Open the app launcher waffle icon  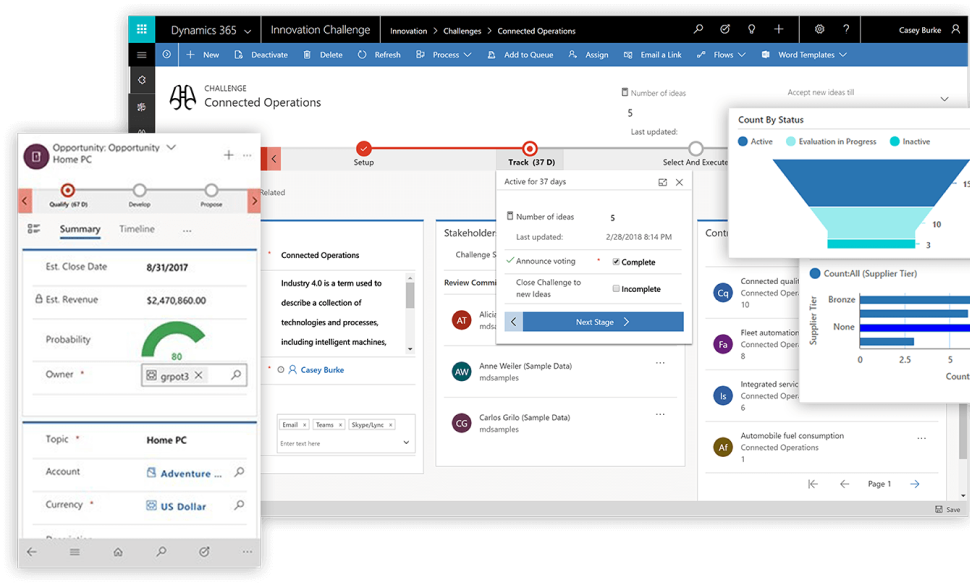142,29
